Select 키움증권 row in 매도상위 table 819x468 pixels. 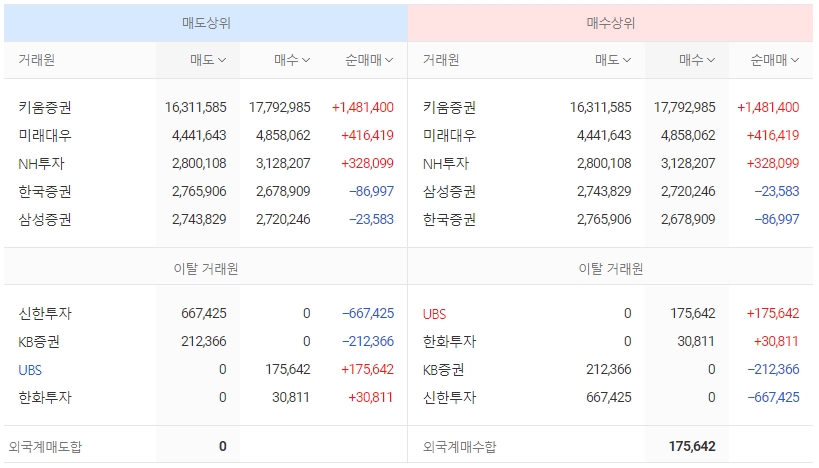click(206, 108)
